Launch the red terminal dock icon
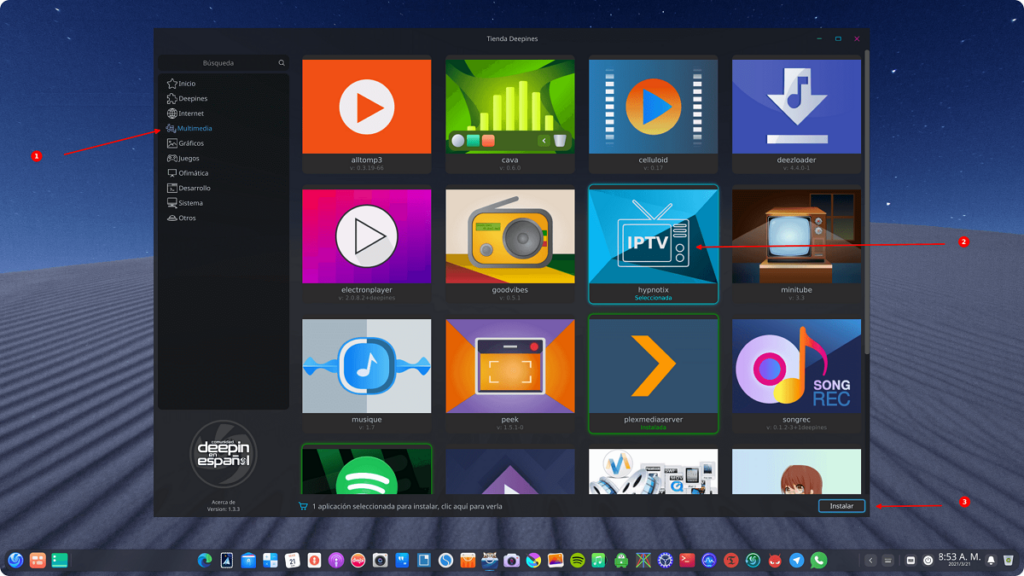Screen dimensions: 1024x576 point(687,560)
